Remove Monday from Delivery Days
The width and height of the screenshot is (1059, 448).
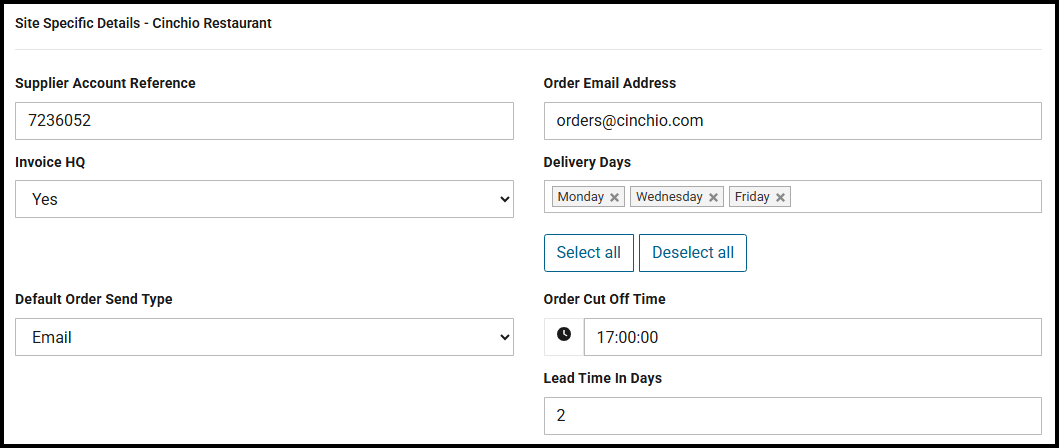coord(614,197)
